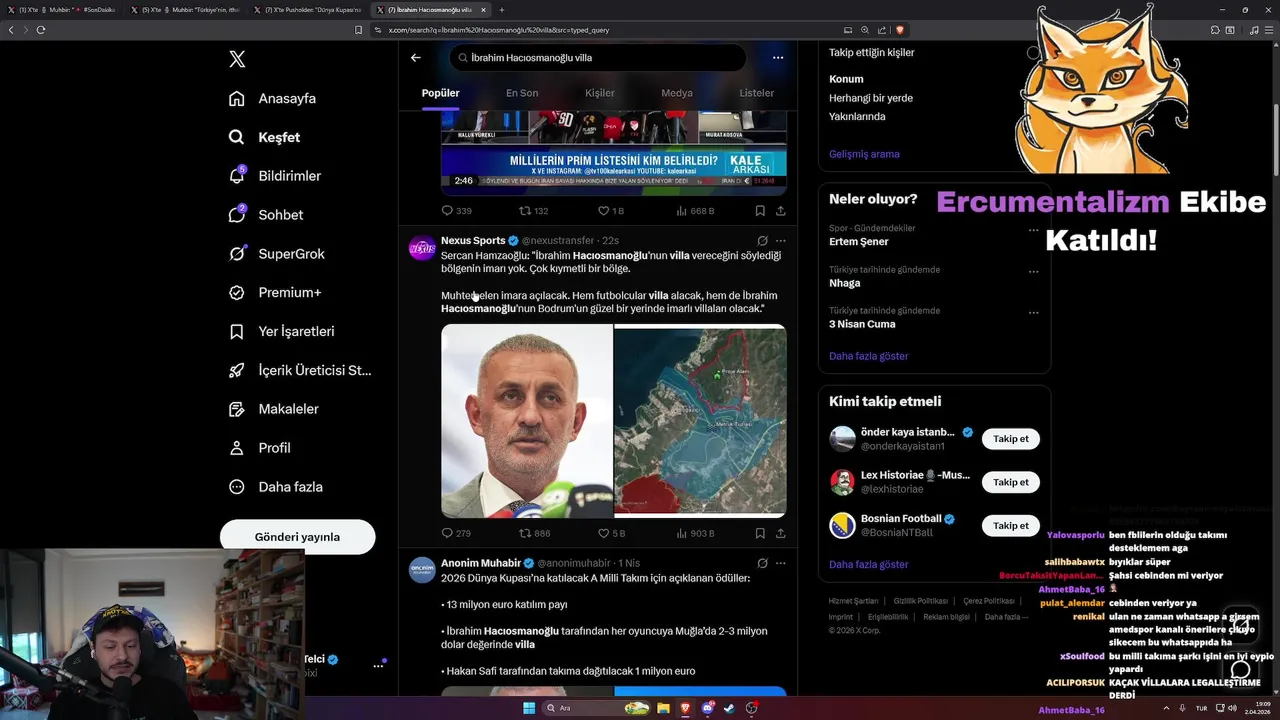Viewport: 1280px width, 720px height.
Task: Open Windows Start menu
Action: point(529,708)
